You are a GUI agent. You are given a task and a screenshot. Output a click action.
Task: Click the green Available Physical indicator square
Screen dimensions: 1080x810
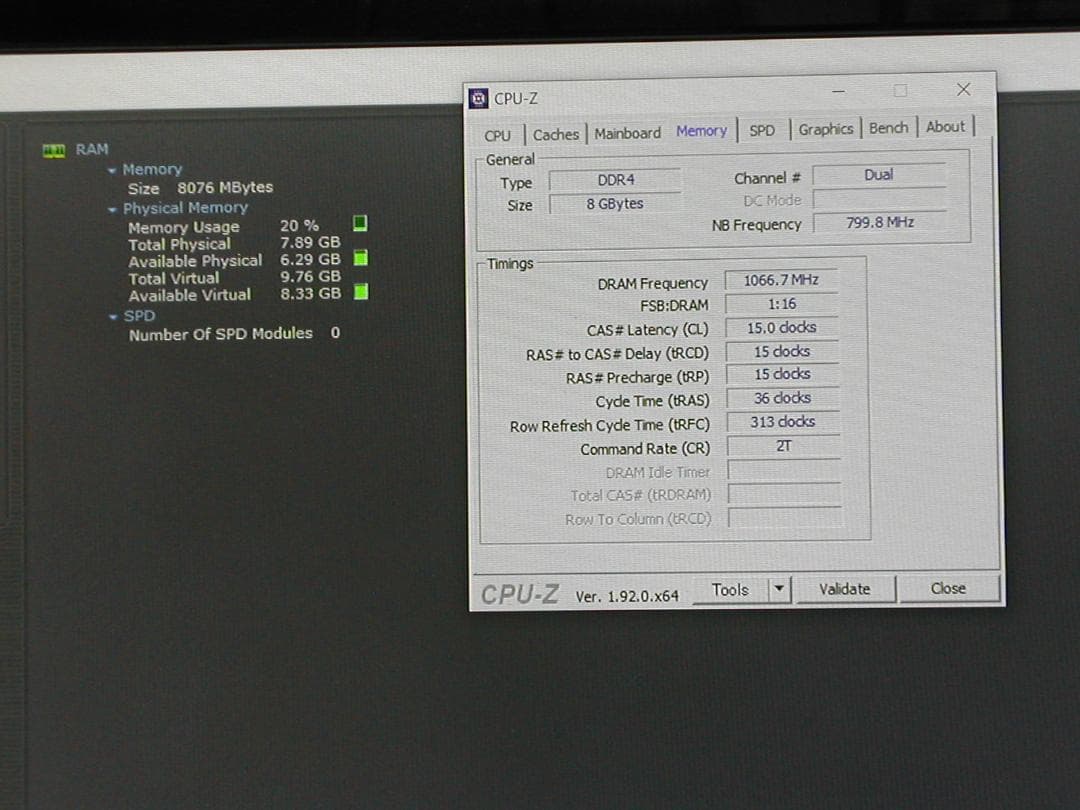click(361, 258)
